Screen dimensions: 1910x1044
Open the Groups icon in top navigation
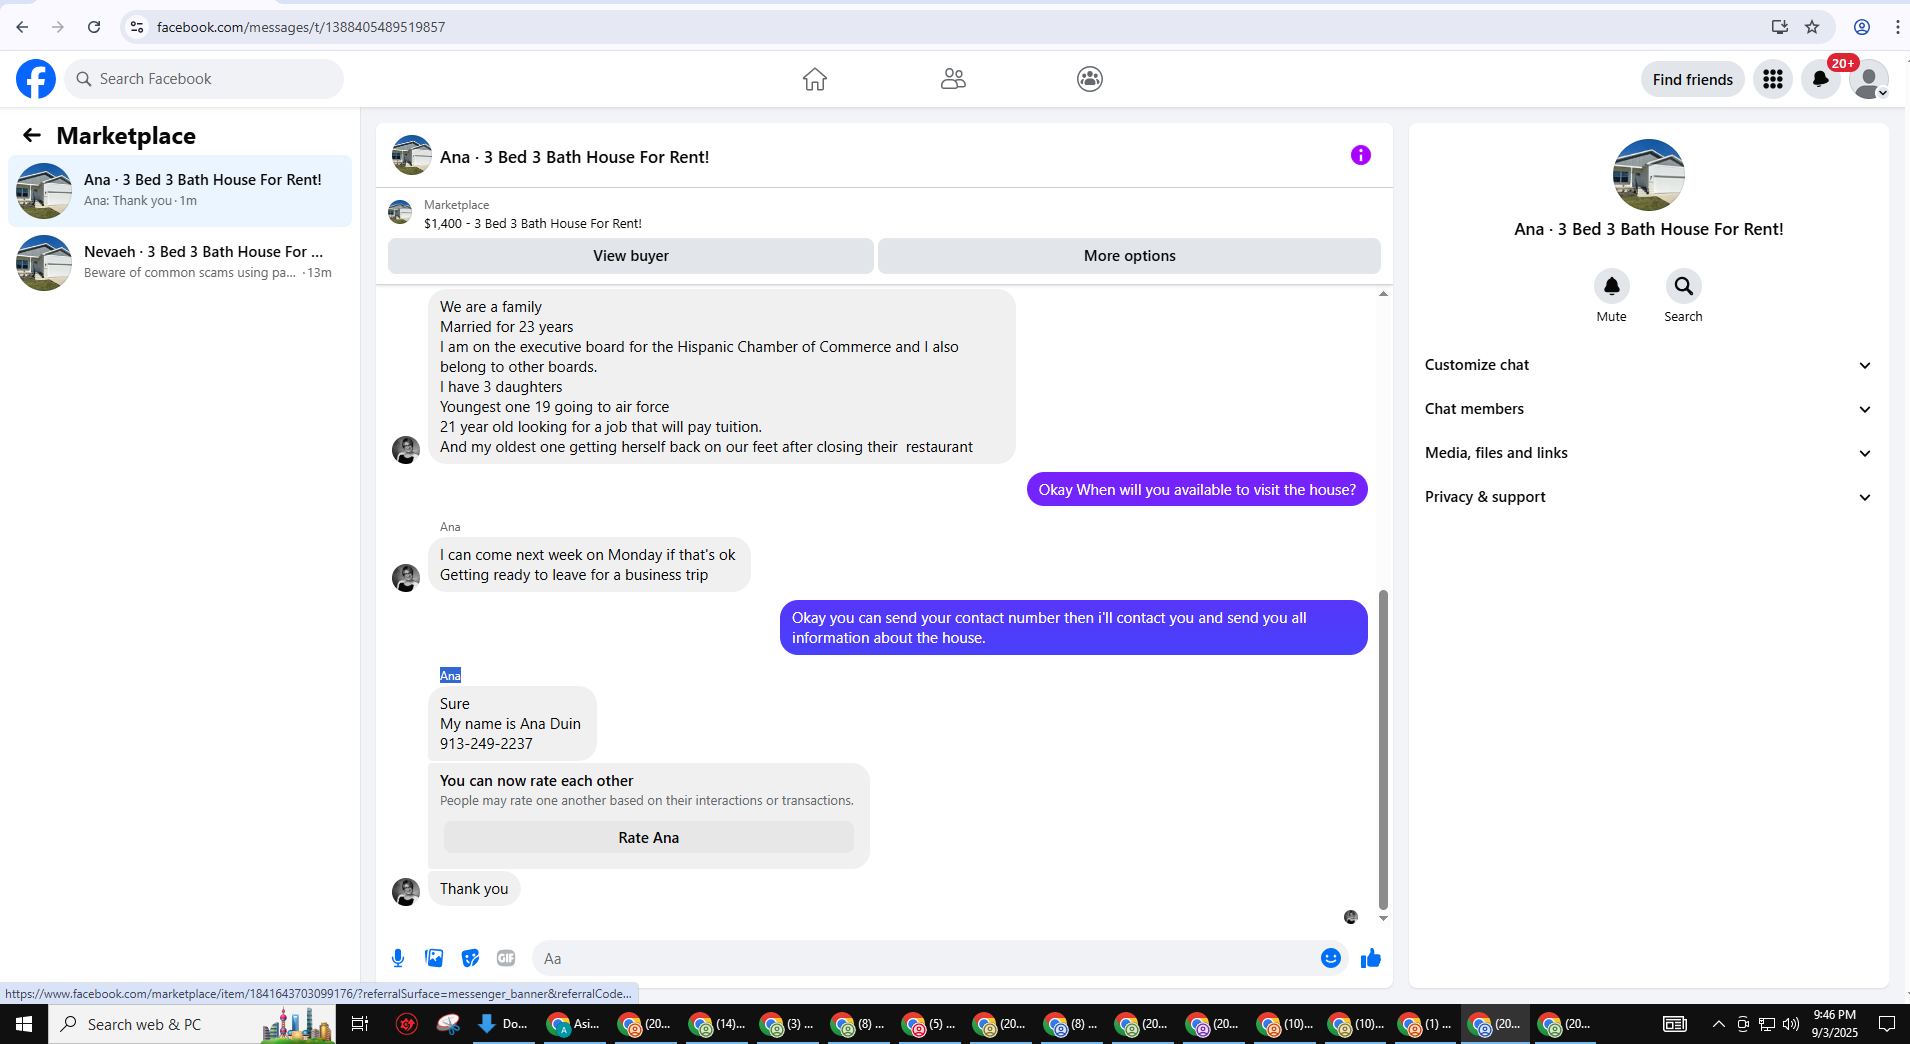point(1090,79)
